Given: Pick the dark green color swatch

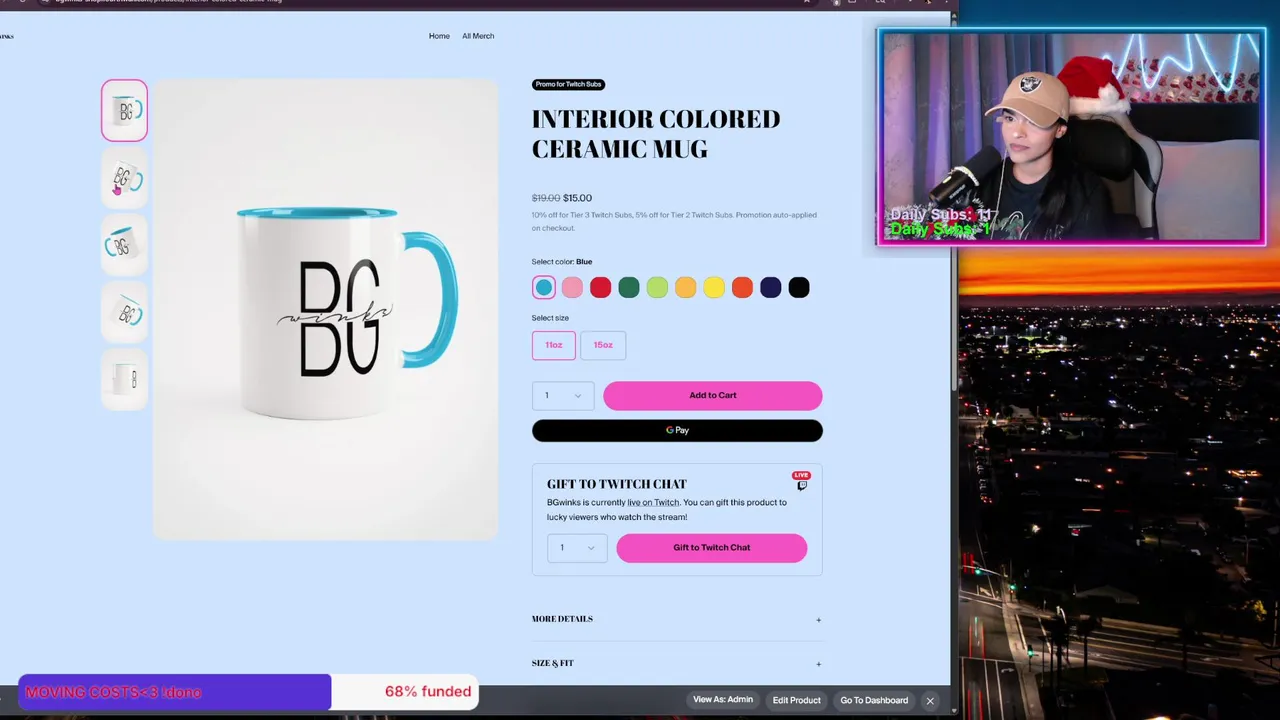Looking at the screenshot, I should [x=628, y=288].
